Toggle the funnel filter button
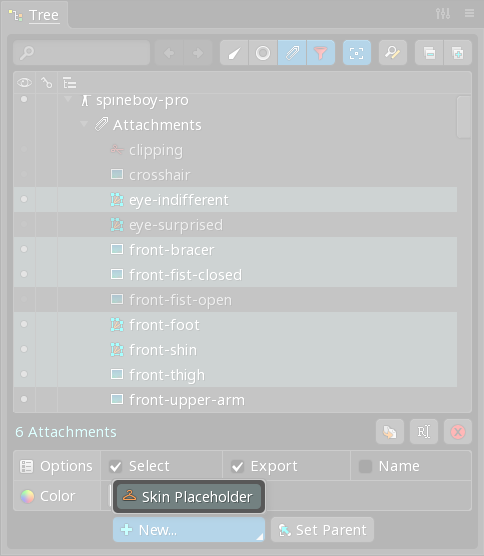The image size is (484, 556). click(x=321, y=53)
